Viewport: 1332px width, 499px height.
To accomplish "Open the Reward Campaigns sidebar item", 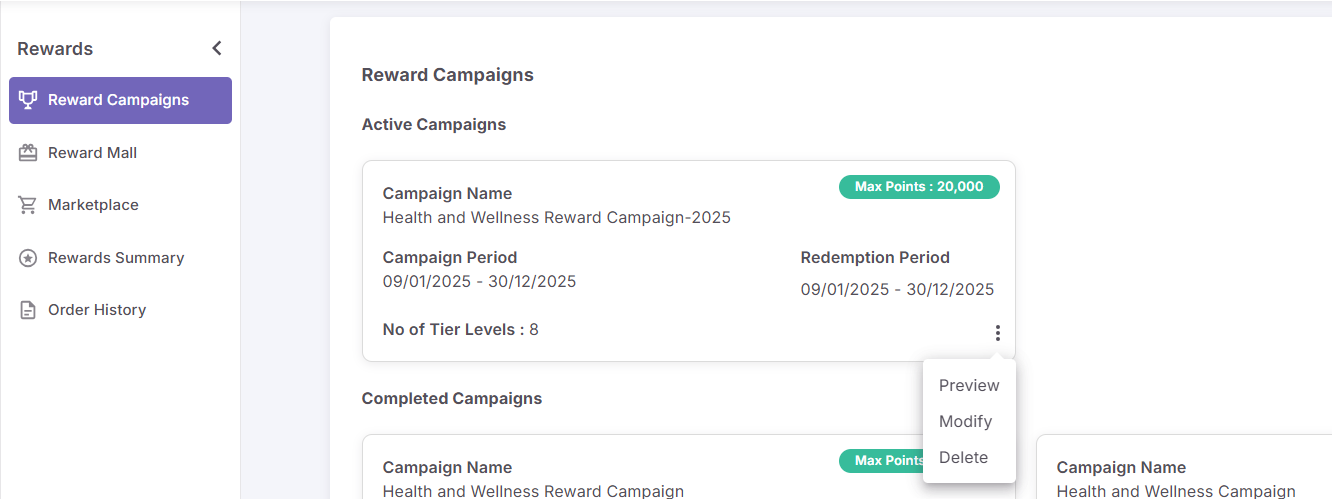I will pyautogui.click(x=118, y=100).
